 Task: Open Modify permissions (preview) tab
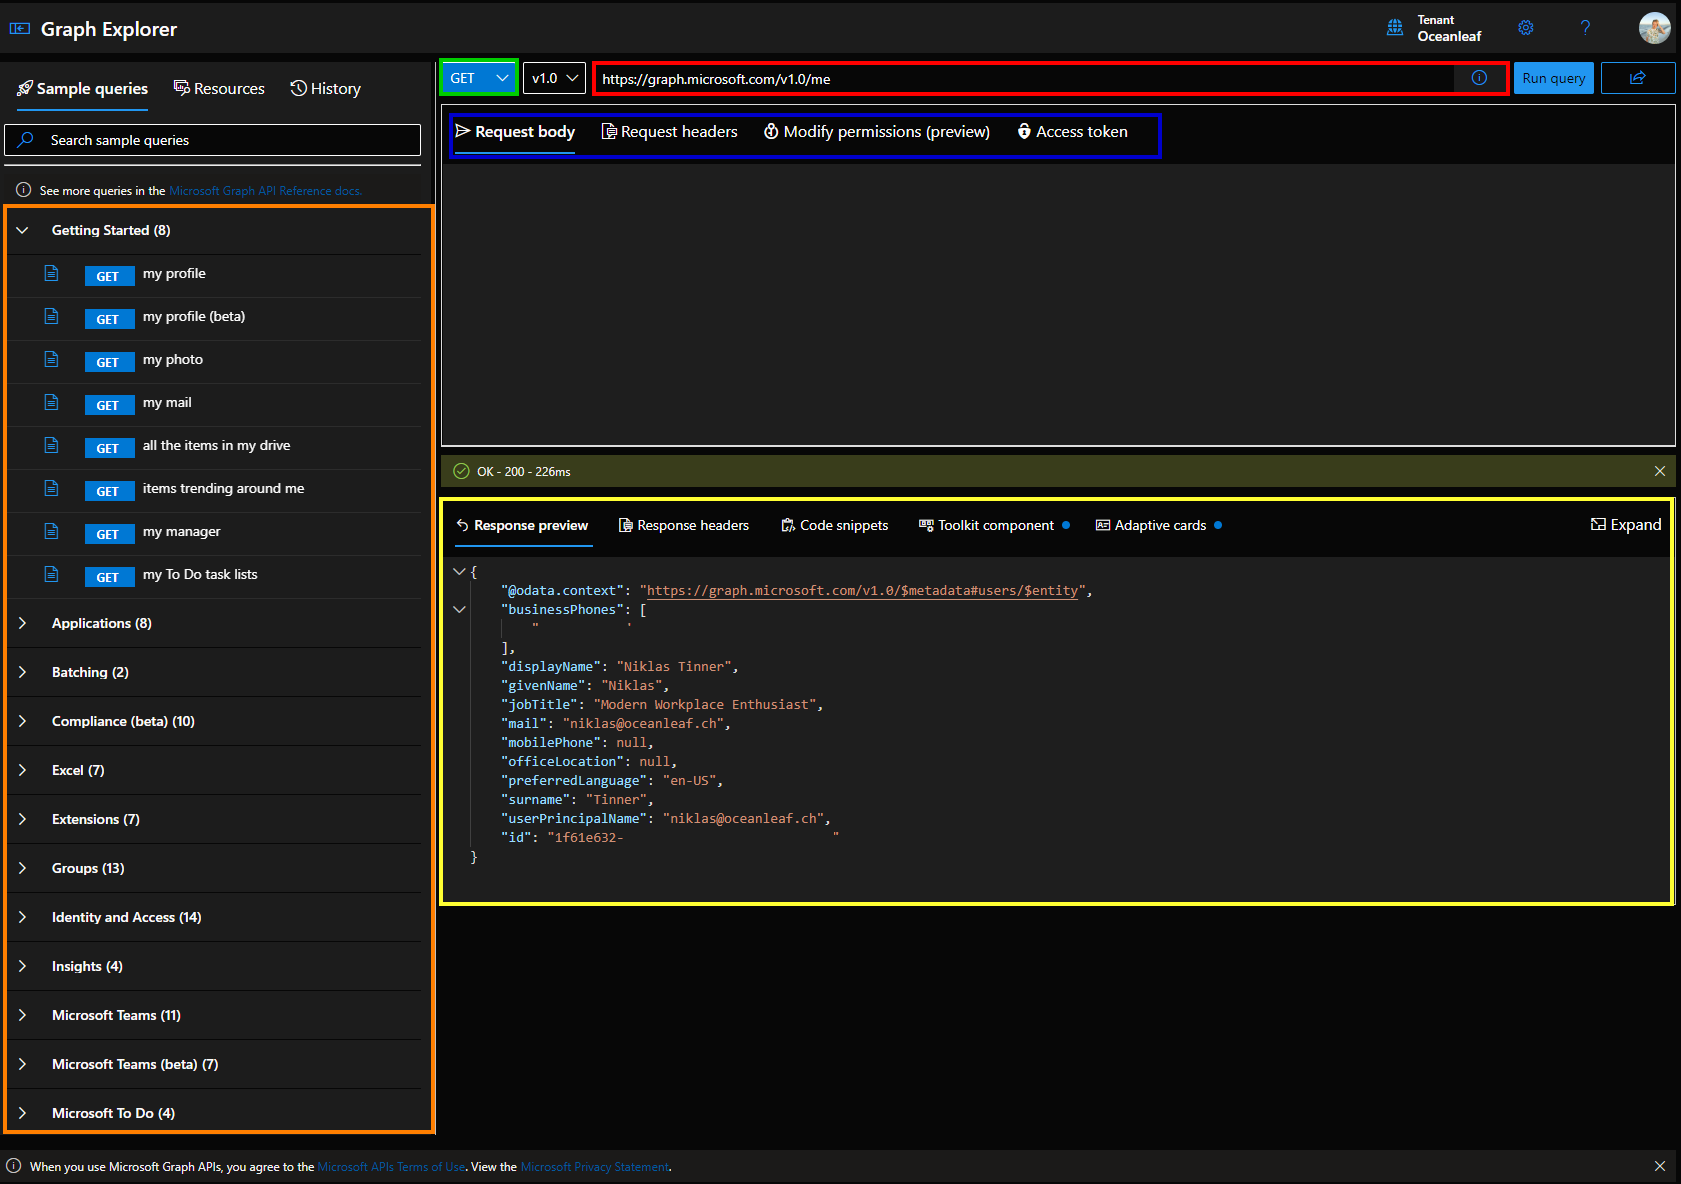(877, 132)
